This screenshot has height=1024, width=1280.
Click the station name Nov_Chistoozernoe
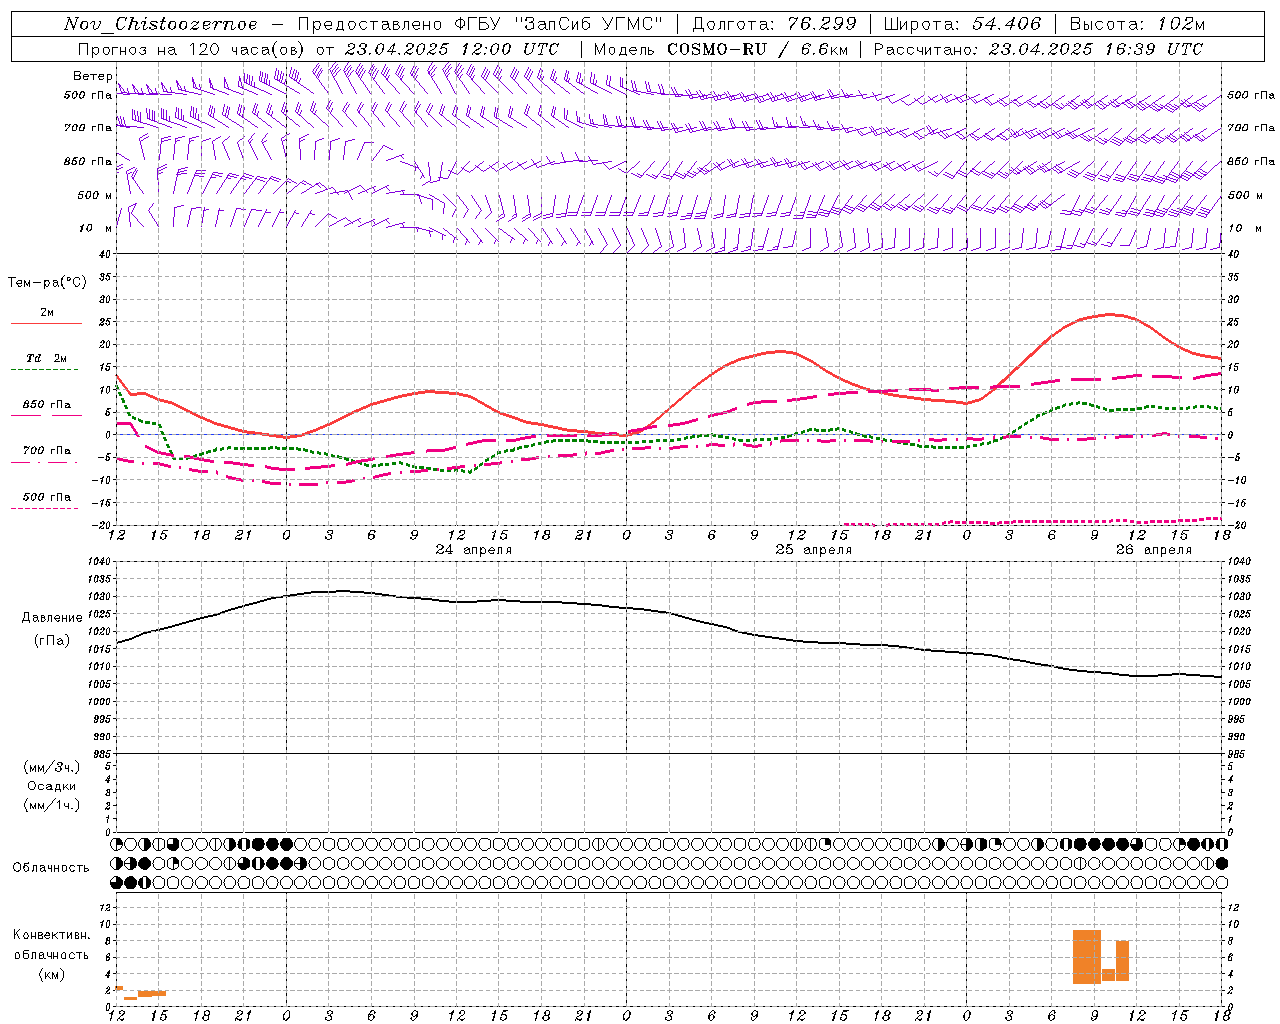[x=161, y=24]
